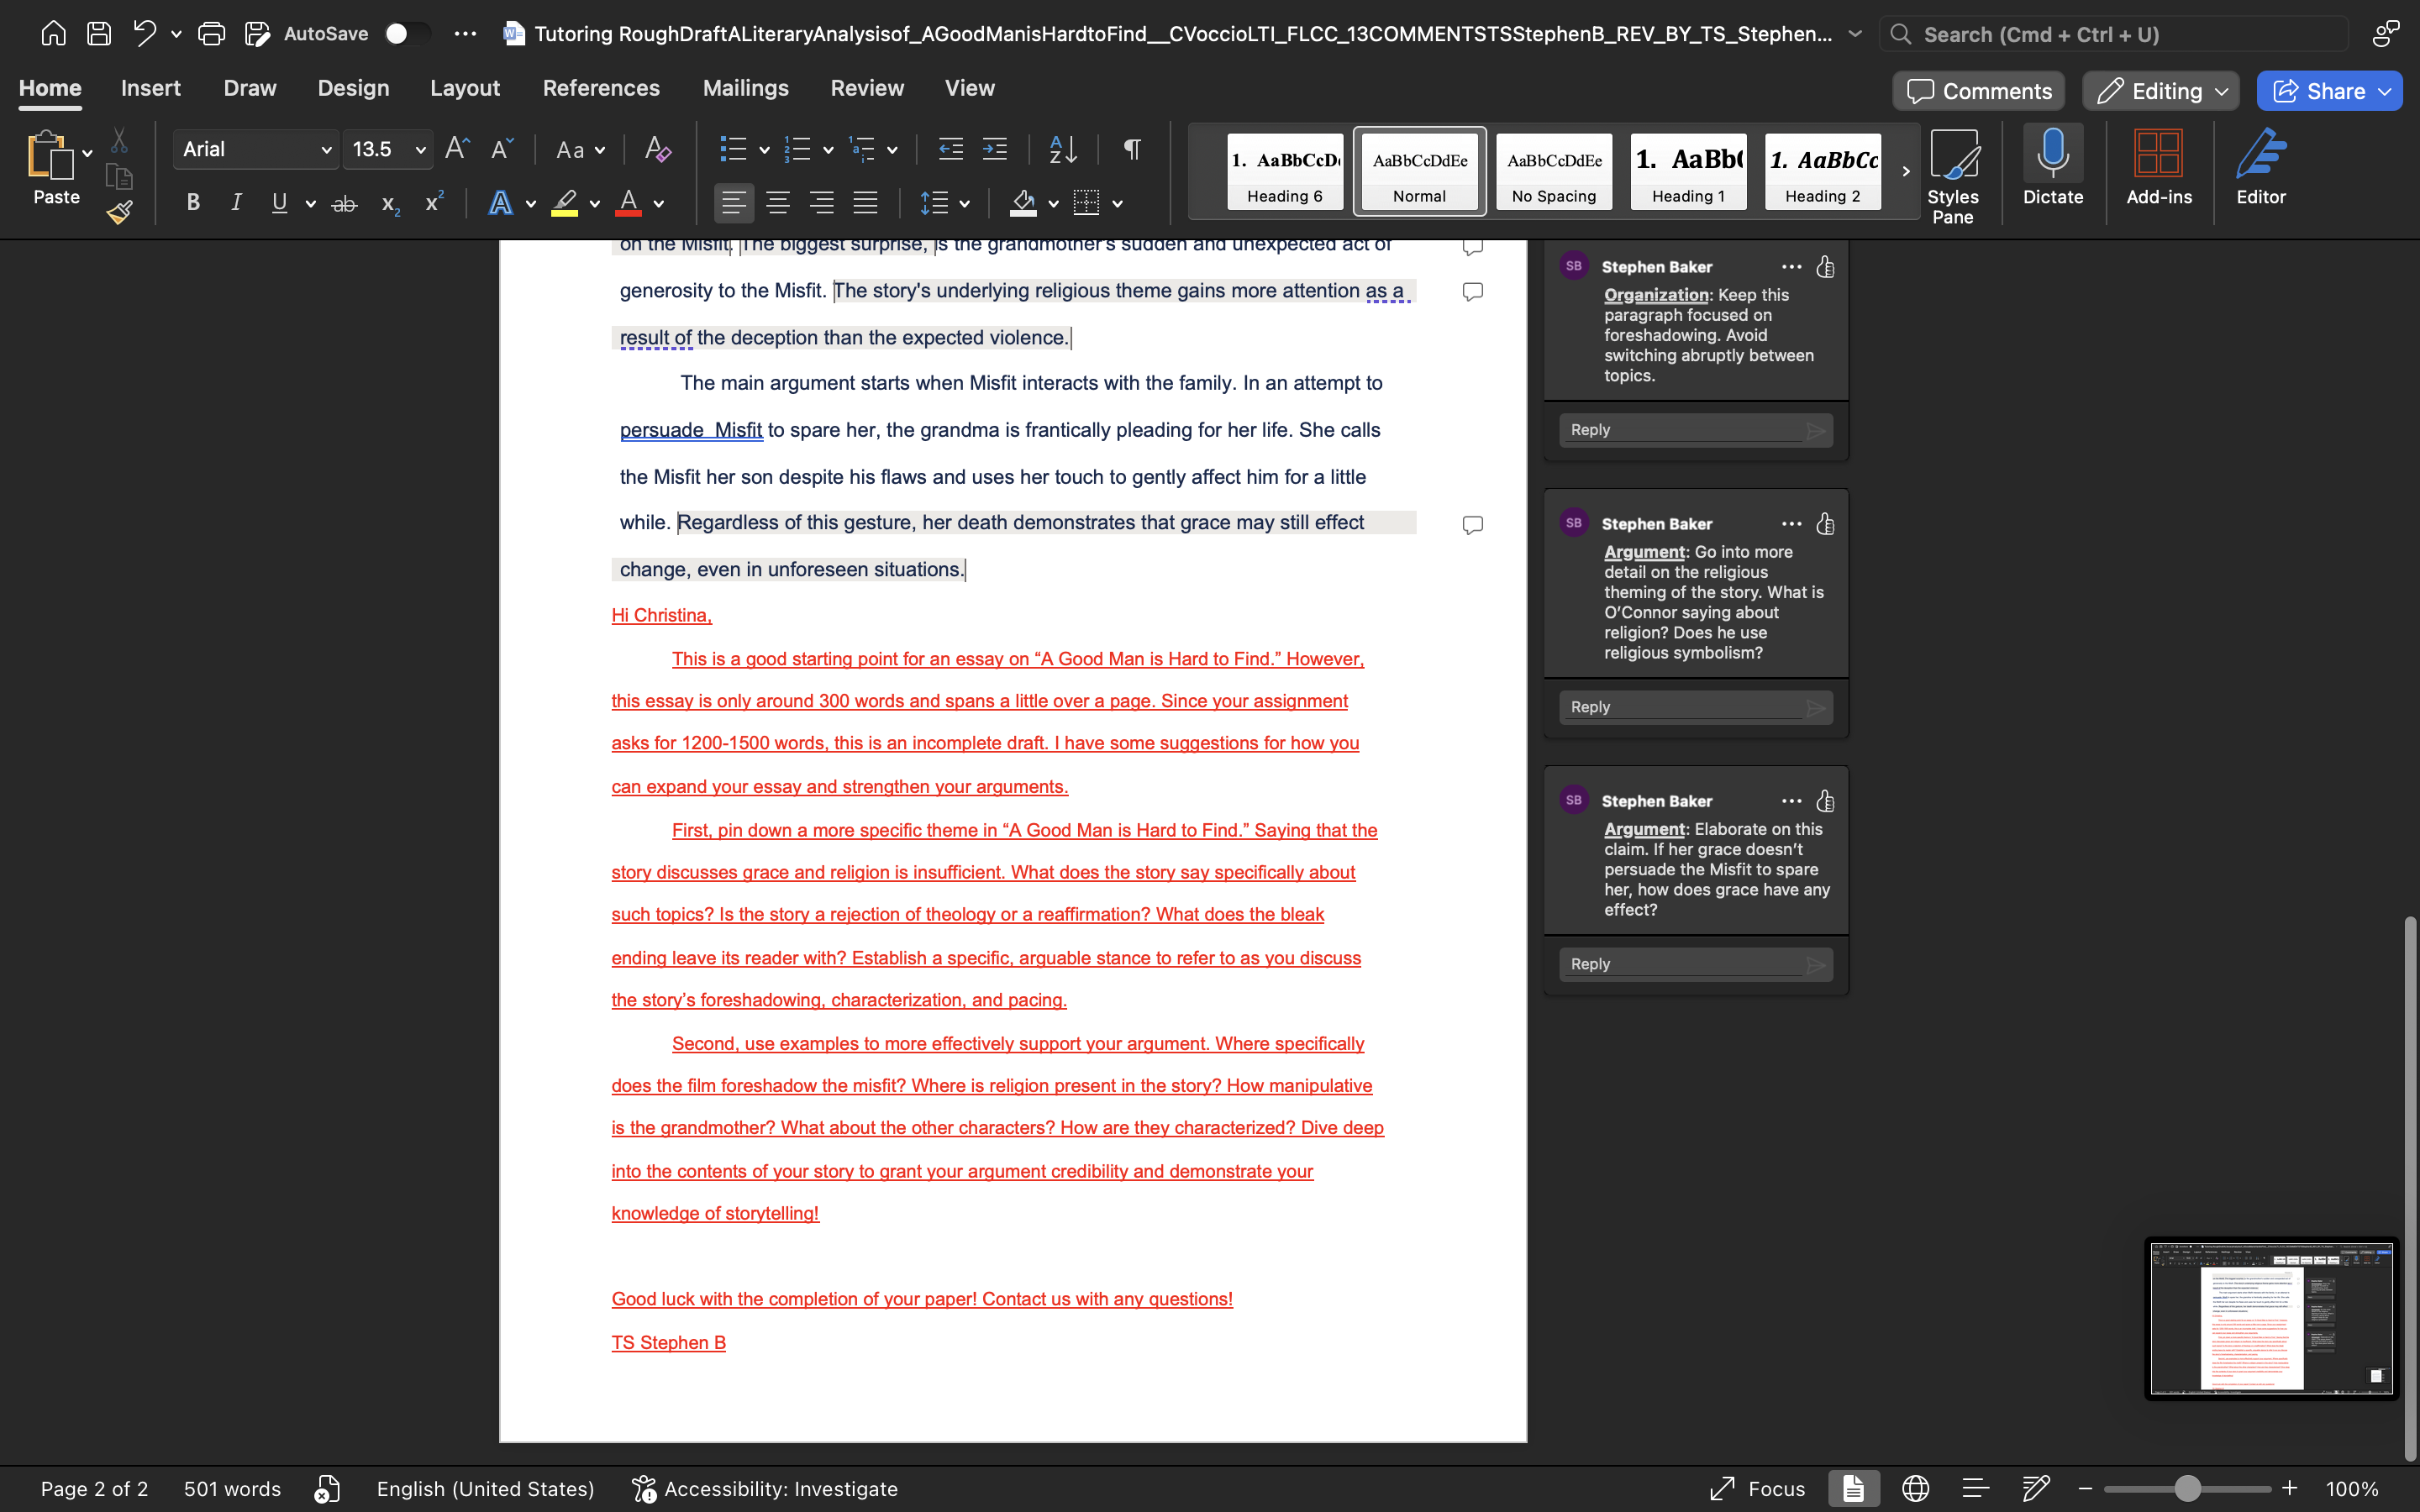Open the Editing mode dropdown

[x=2159, y=90]
